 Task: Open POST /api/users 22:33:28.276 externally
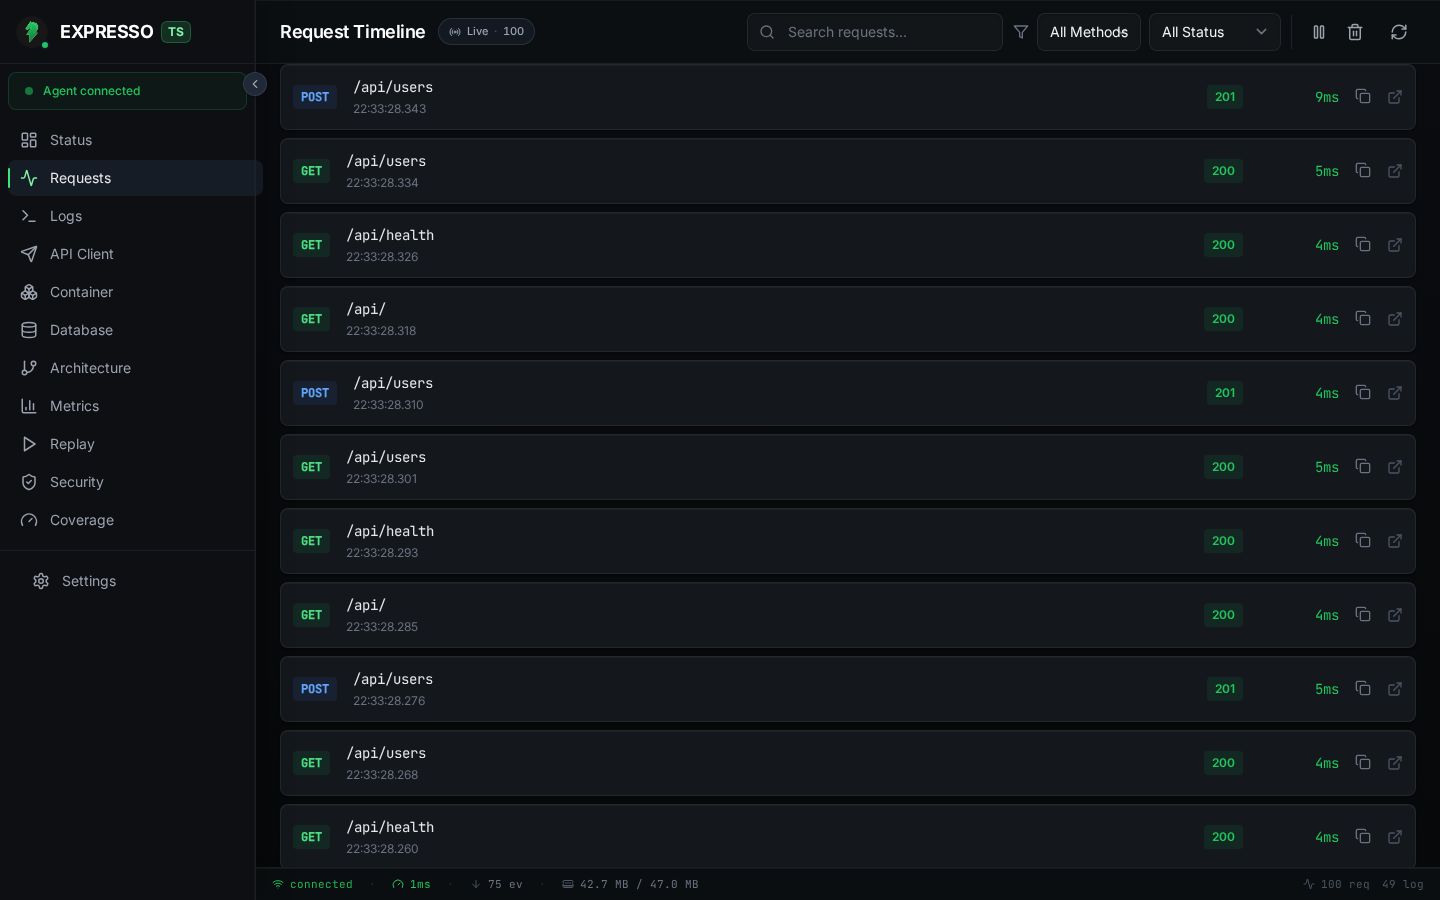tap(1395, 689)
